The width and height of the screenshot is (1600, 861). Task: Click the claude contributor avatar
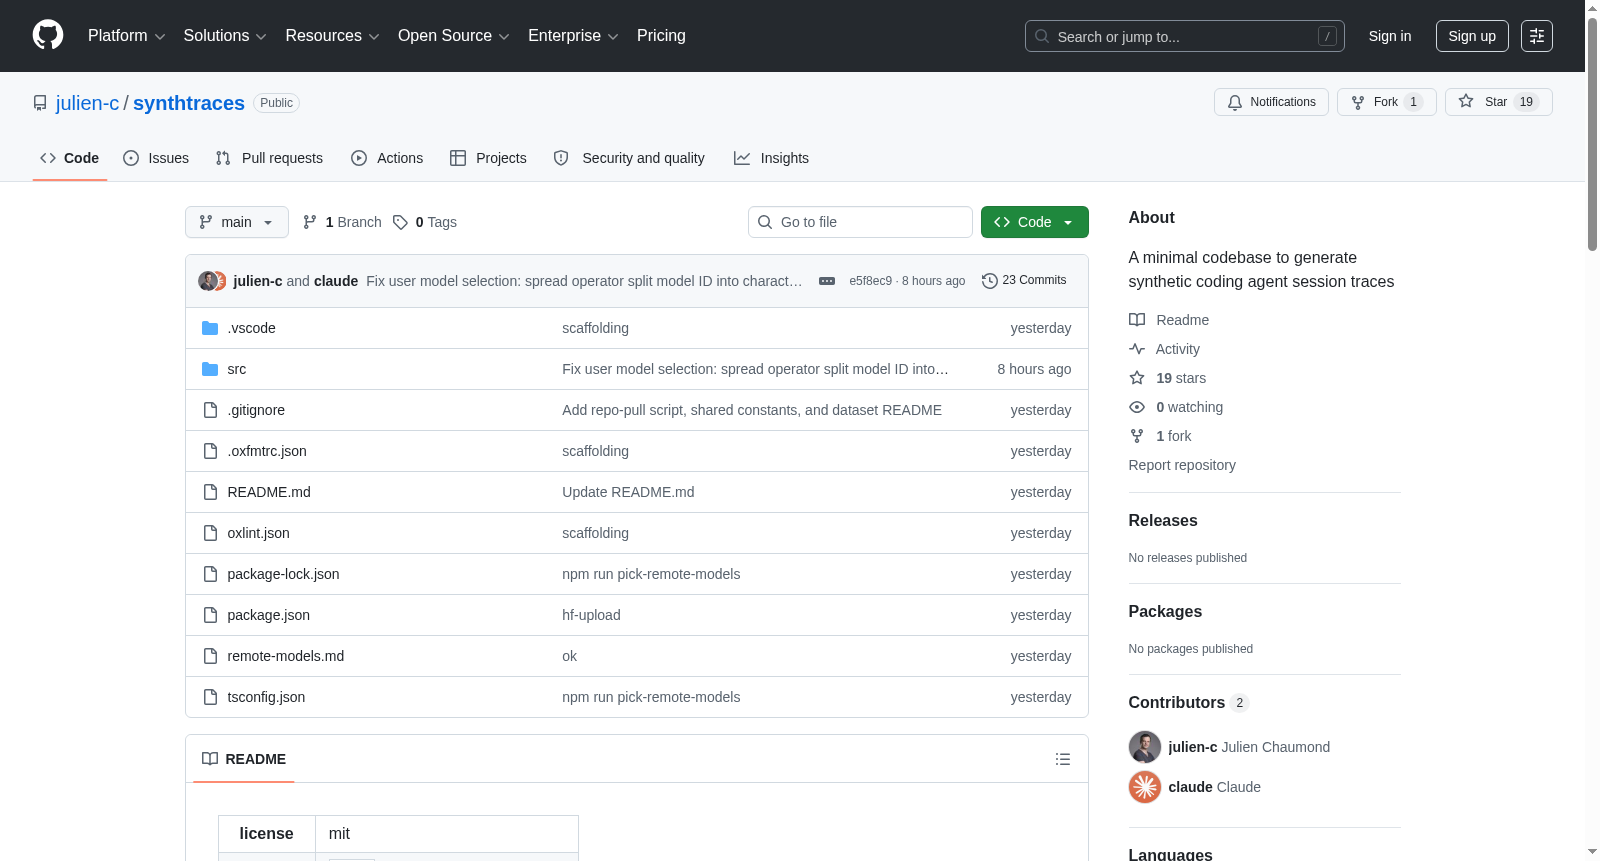1145,787
